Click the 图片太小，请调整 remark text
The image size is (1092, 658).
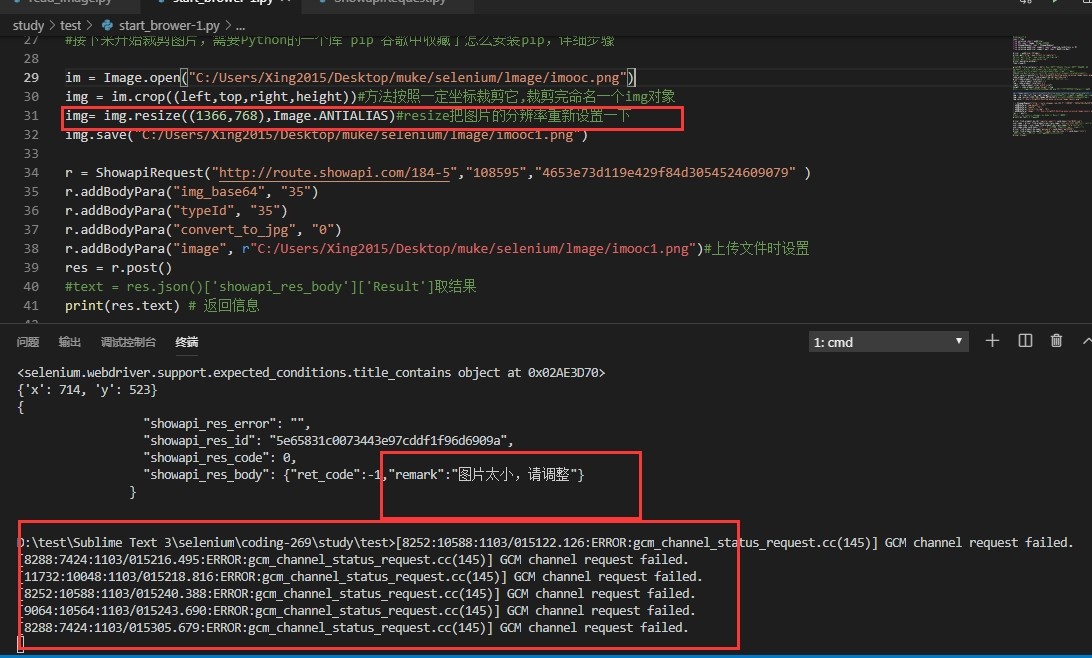[x=514, y=475]
